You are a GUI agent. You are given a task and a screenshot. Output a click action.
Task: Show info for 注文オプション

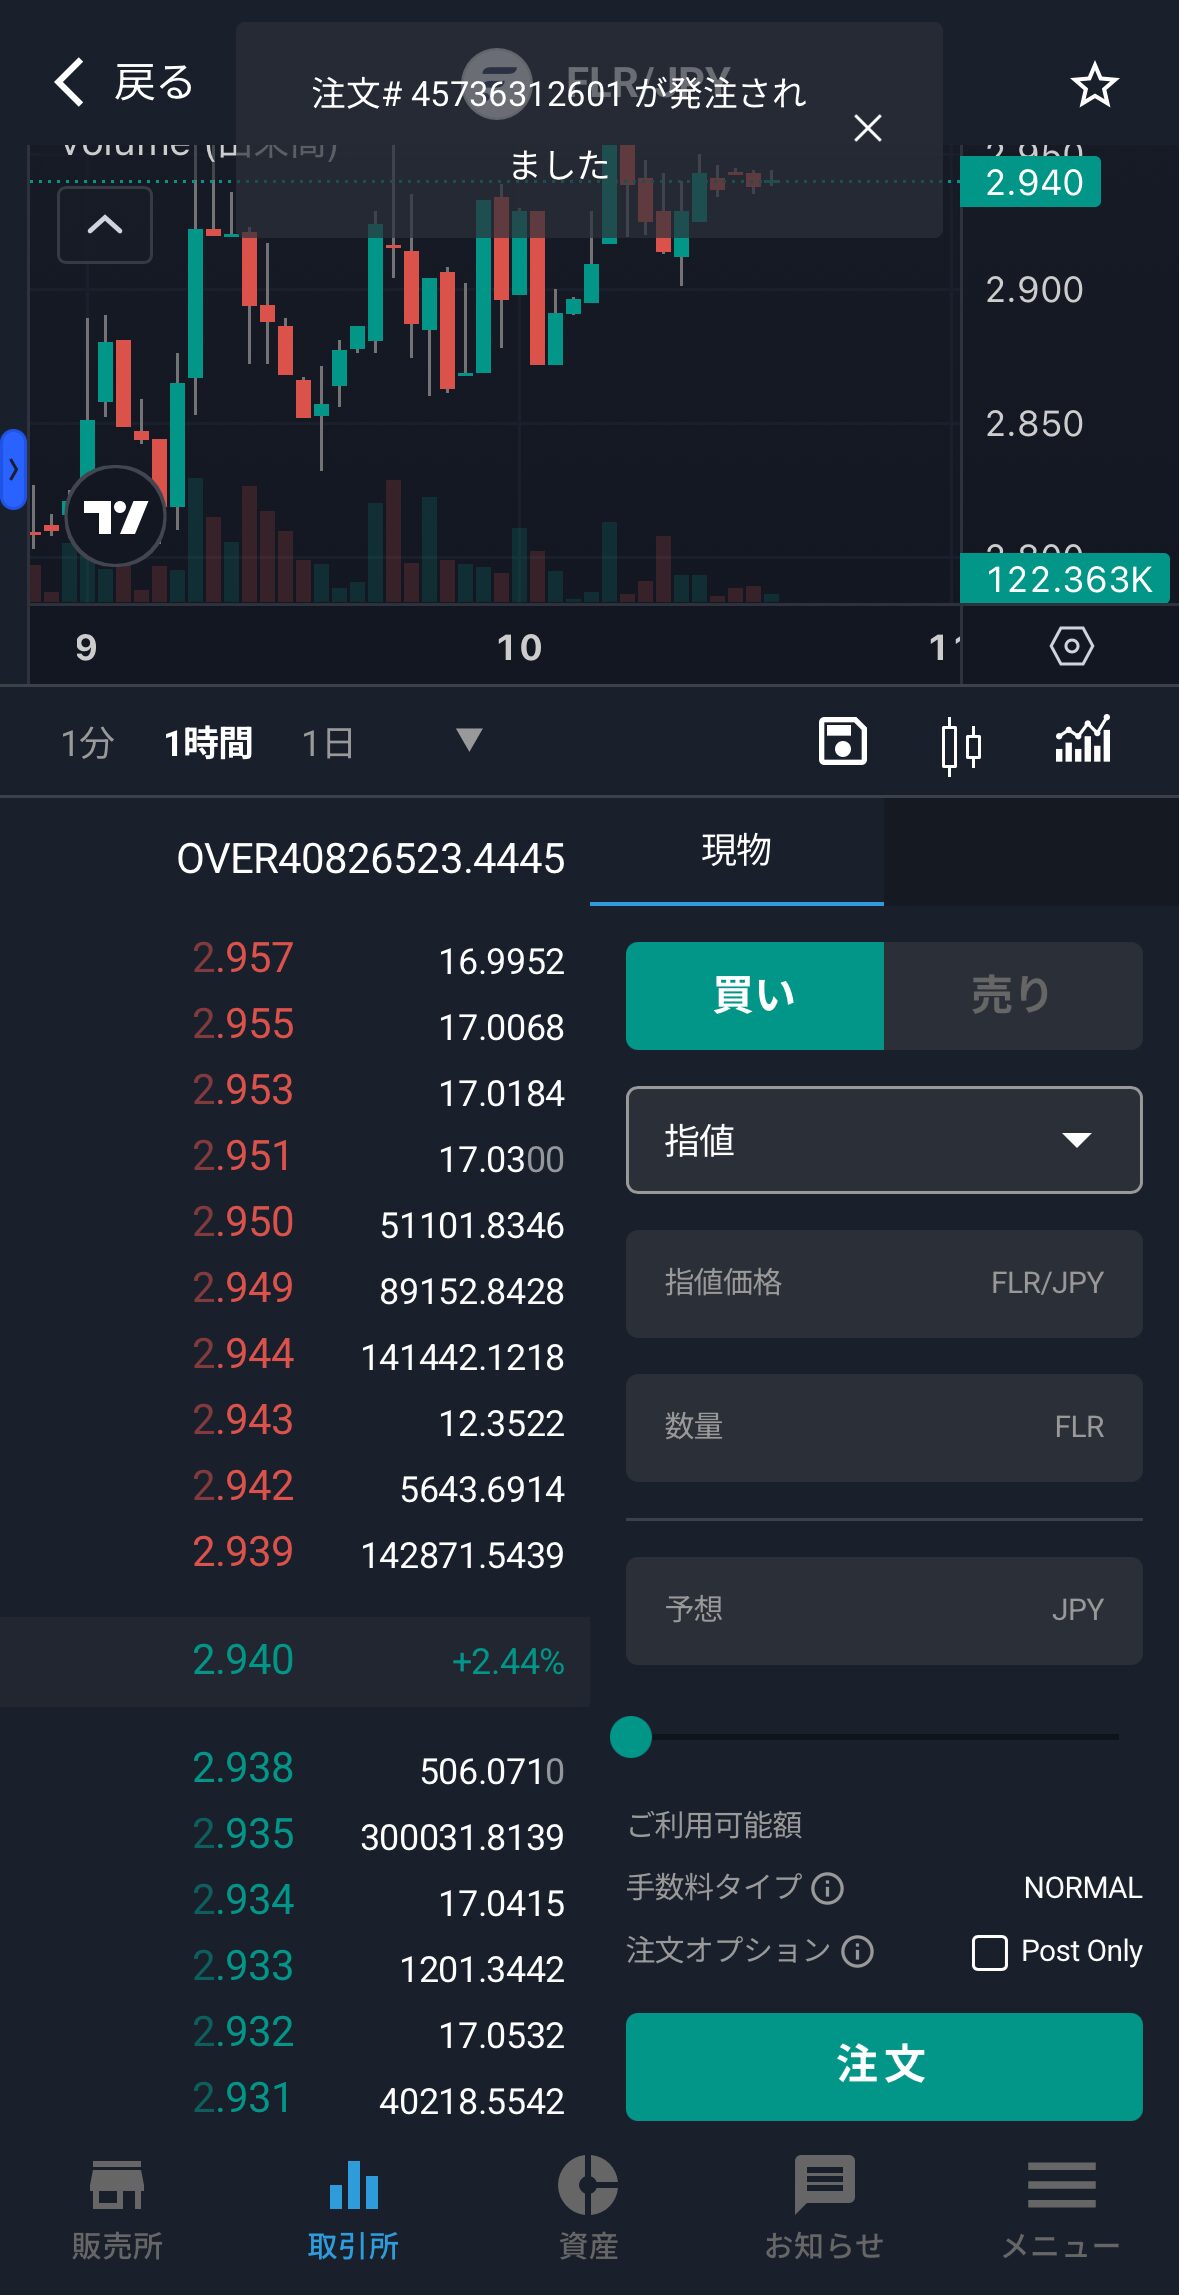[858, 1951]
